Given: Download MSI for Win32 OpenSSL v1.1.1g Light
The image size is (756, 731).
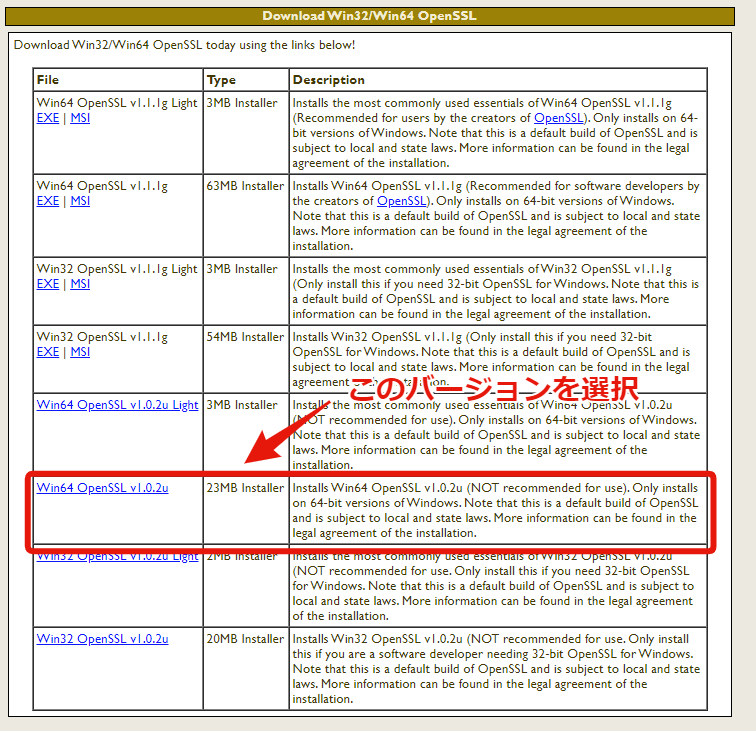Looking at the screenshot, I should [80, 284].
